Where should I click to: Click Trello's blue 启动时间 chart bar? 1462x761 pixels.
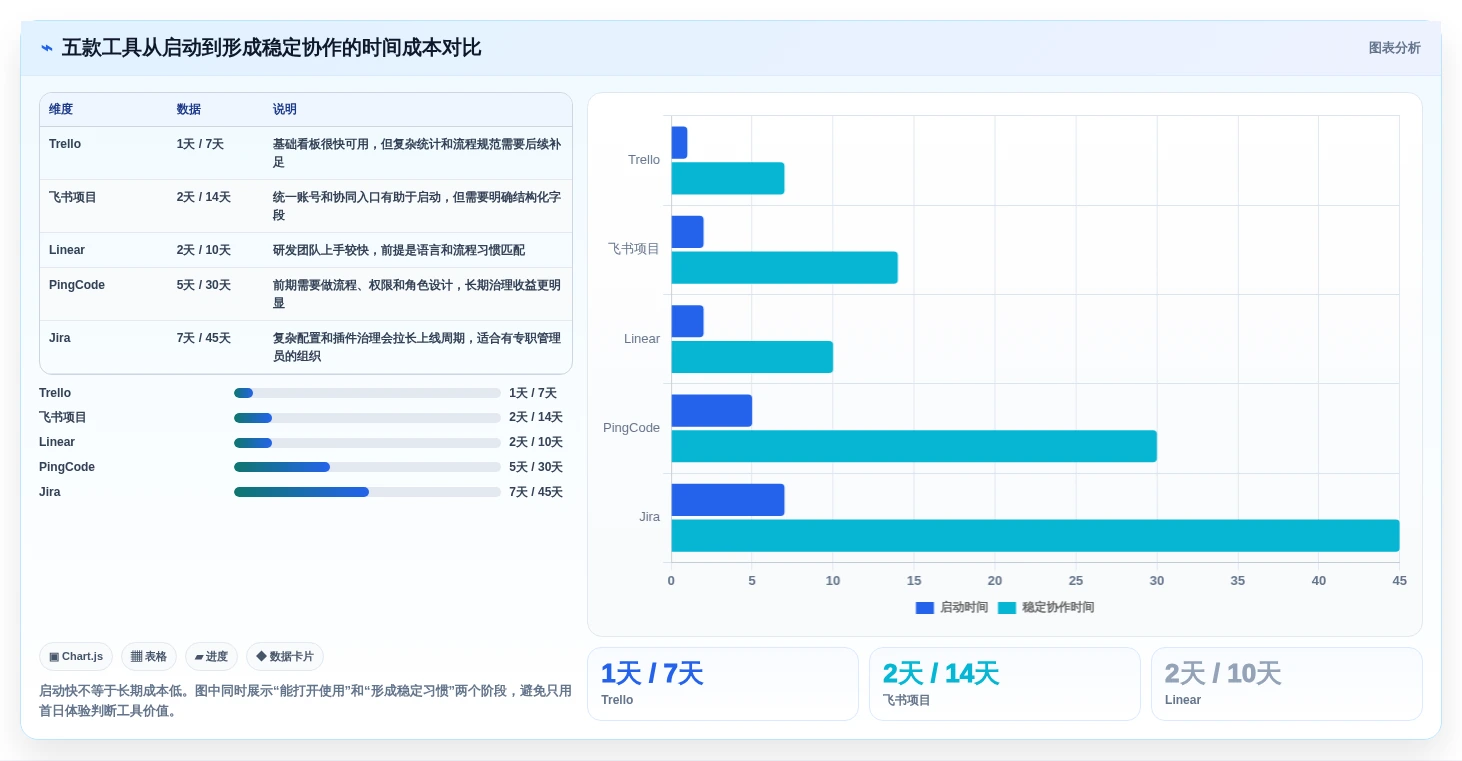679,142
